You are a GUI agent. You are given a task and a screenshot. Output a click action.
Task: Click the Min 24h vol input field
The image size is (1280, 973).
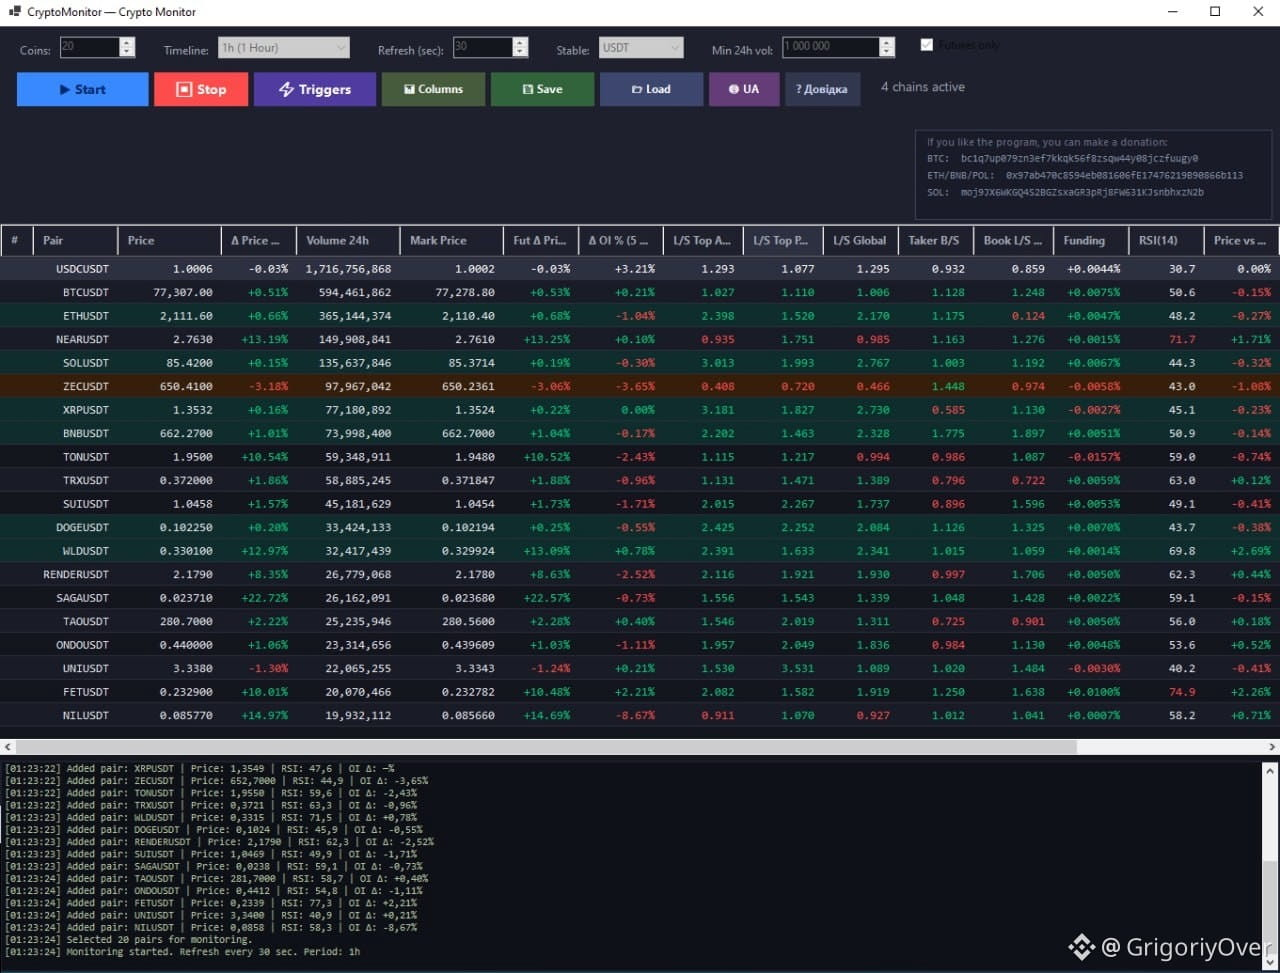[x=831, y=47]
